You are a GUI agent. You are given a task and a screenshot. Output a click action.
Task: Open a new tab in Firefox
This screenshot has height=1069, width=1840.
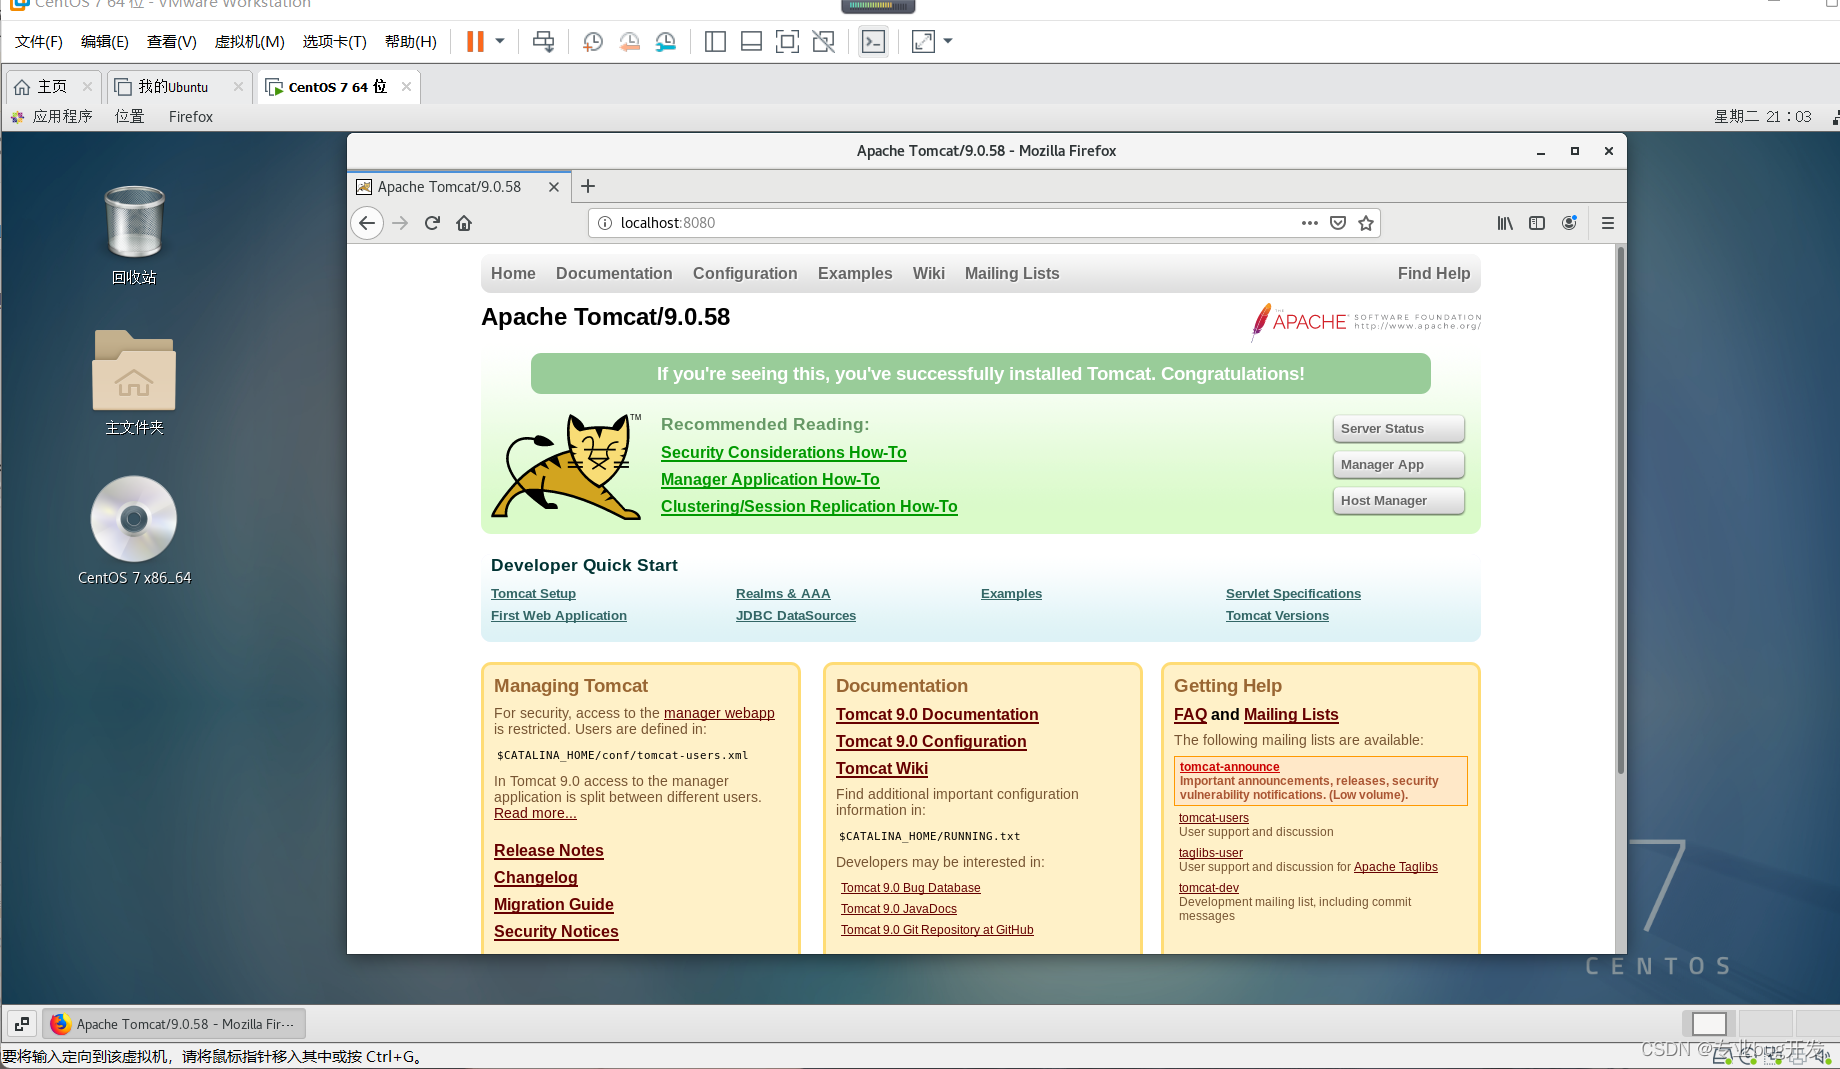pyautogui.click(x=588, y=187)
